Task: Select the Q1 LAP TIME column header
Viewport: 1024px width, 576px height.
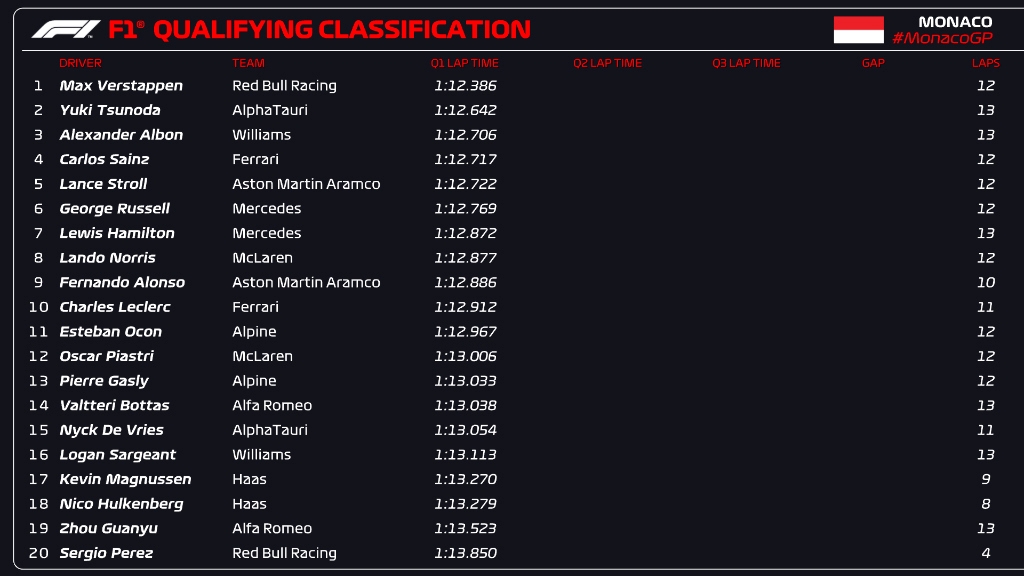Action: coord(464,63)
